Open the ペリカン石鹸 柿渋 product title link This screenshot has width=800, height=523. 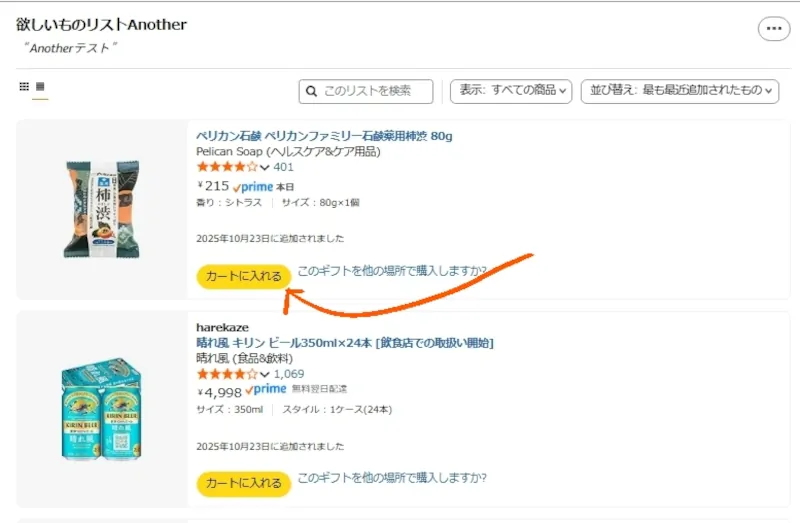324,136
